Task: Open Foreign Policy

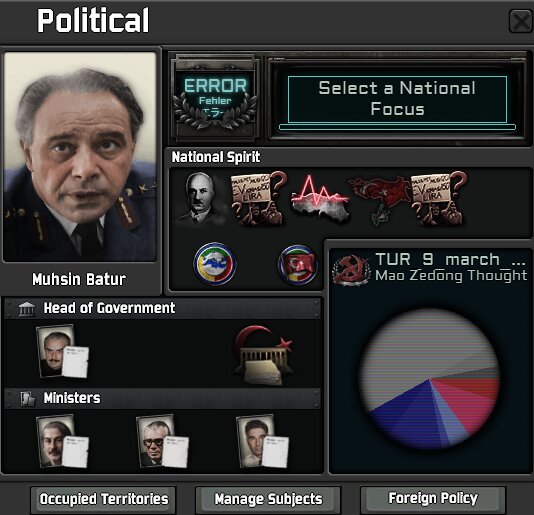Action: (x=433, y=499)
